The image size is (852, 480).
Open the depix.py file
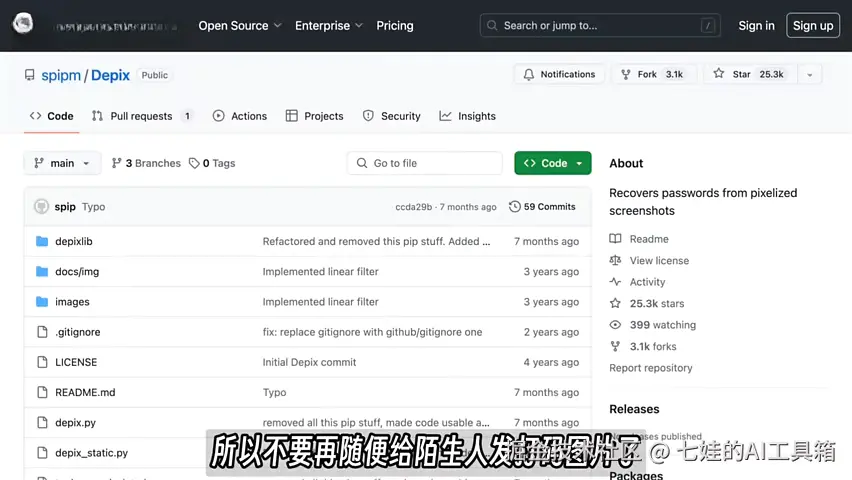76,422
